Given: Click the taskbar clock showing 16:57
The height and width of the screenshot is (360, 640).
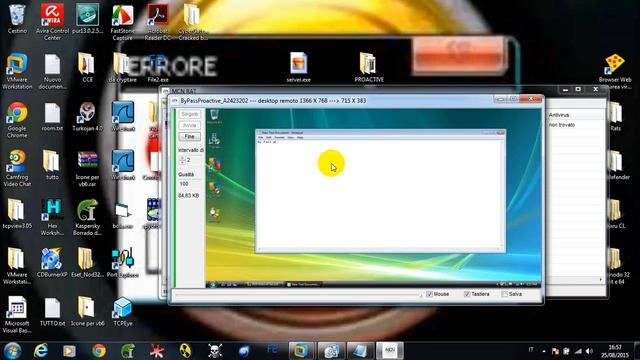Looking at the screenshot, I should pyautogui.click(x=615, y=351).
